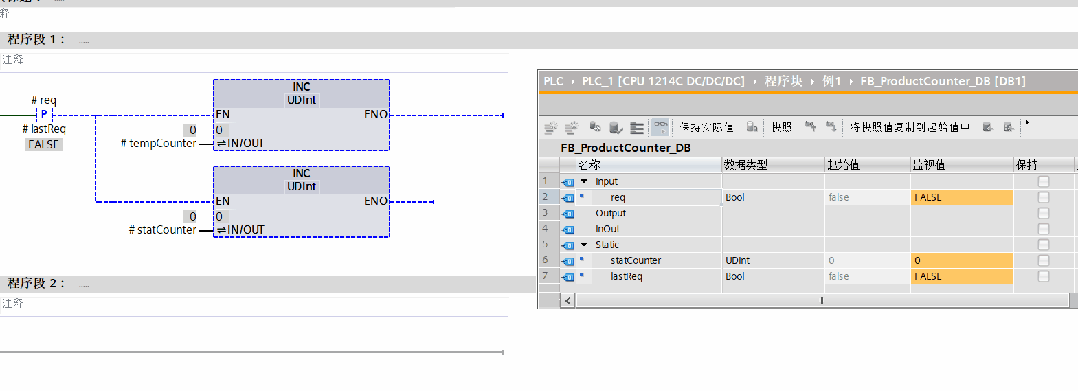Image resolution: width=1078 pixels, height=391 pixels.
Task: Toggle the retain checkbox for req row
Action: [x=1044, y=197]
